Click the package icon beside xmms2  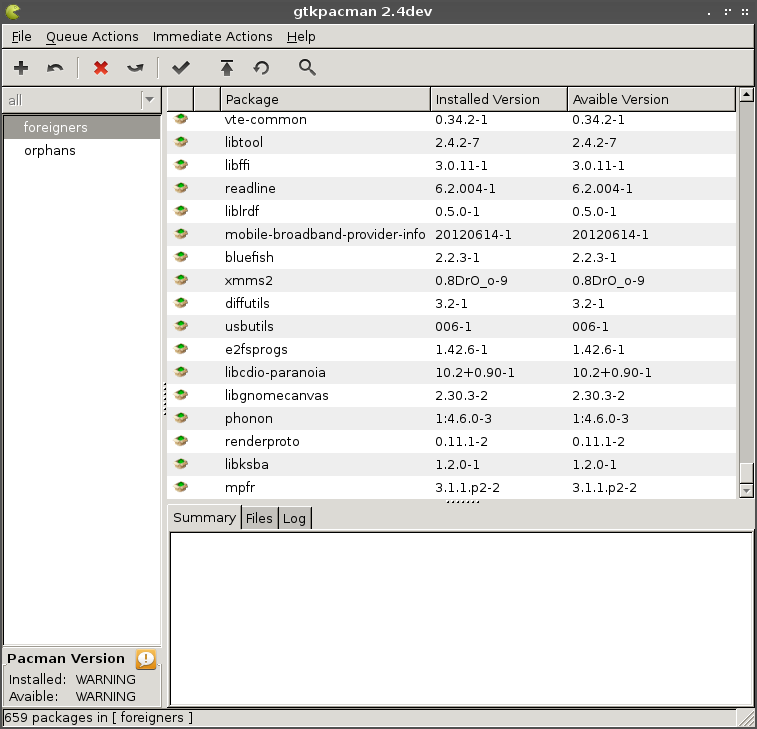click(181, 280)
